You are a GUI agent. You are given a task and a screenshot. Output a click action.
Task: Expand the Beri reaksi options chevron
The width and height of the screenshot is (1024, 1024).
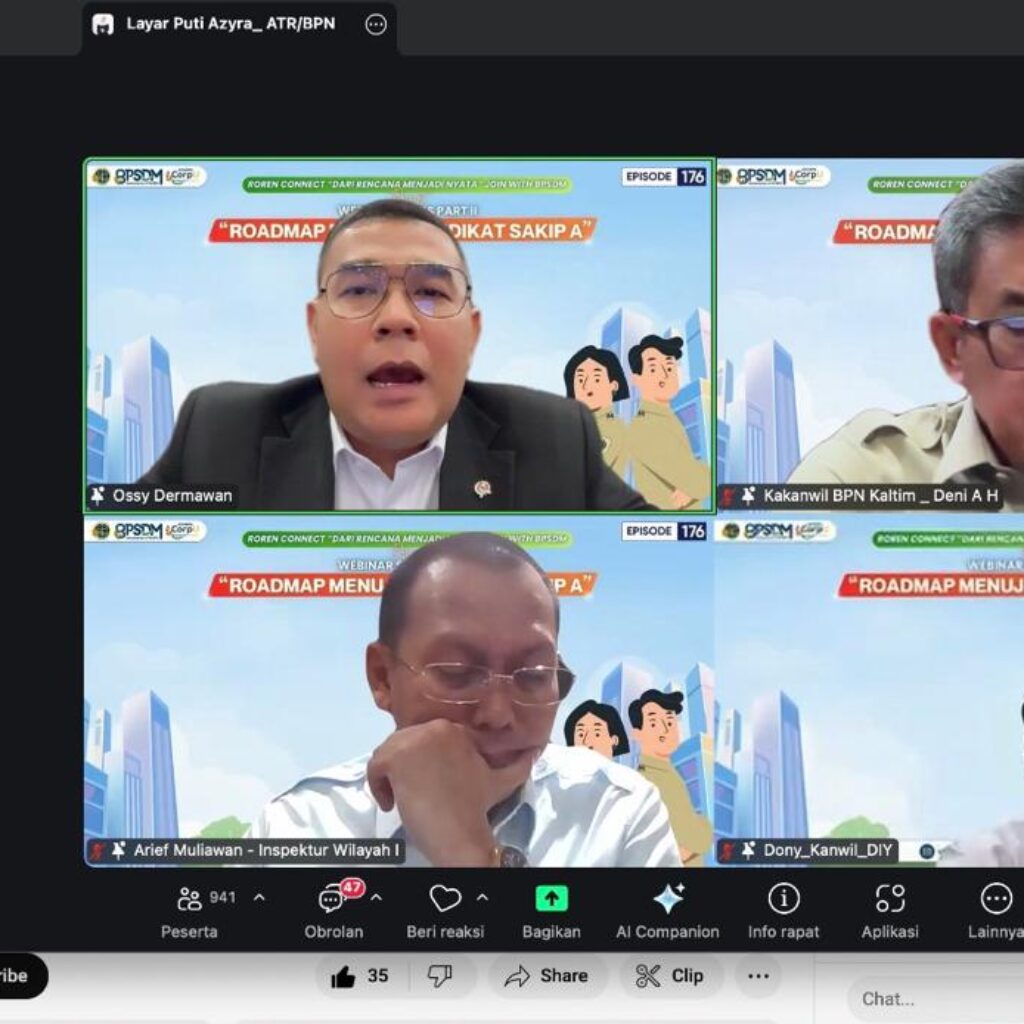coord(482,897)
